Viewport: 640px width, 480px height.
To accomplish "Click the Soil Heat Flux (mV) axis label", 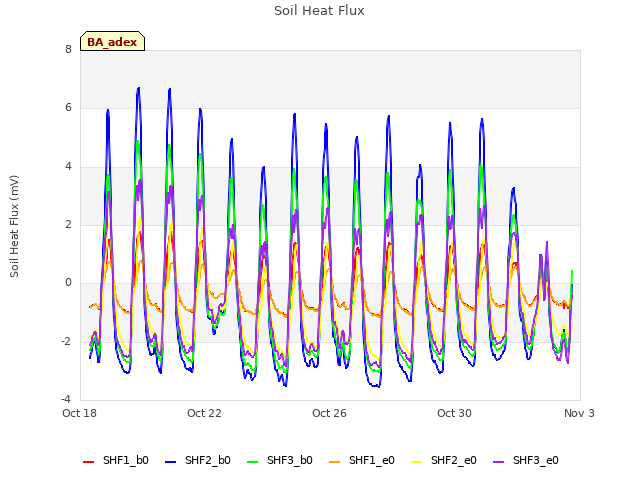I will click(x=14, y=227).
